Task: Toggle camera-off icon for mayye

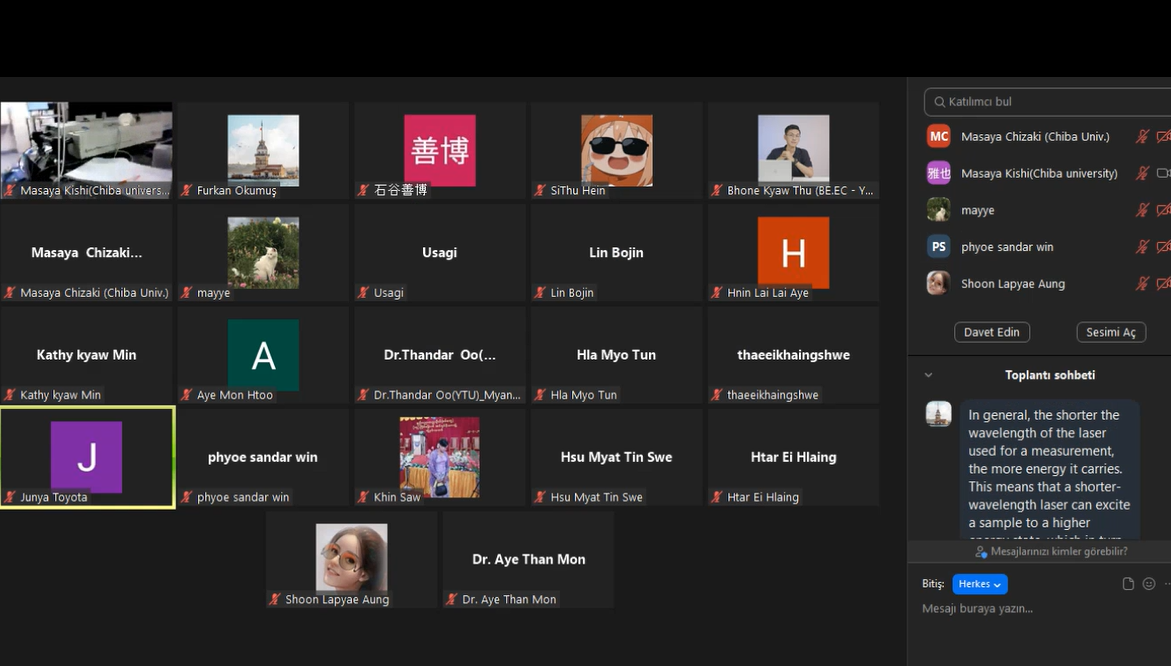Action: pyautogui.click(x=1163, y=210)
